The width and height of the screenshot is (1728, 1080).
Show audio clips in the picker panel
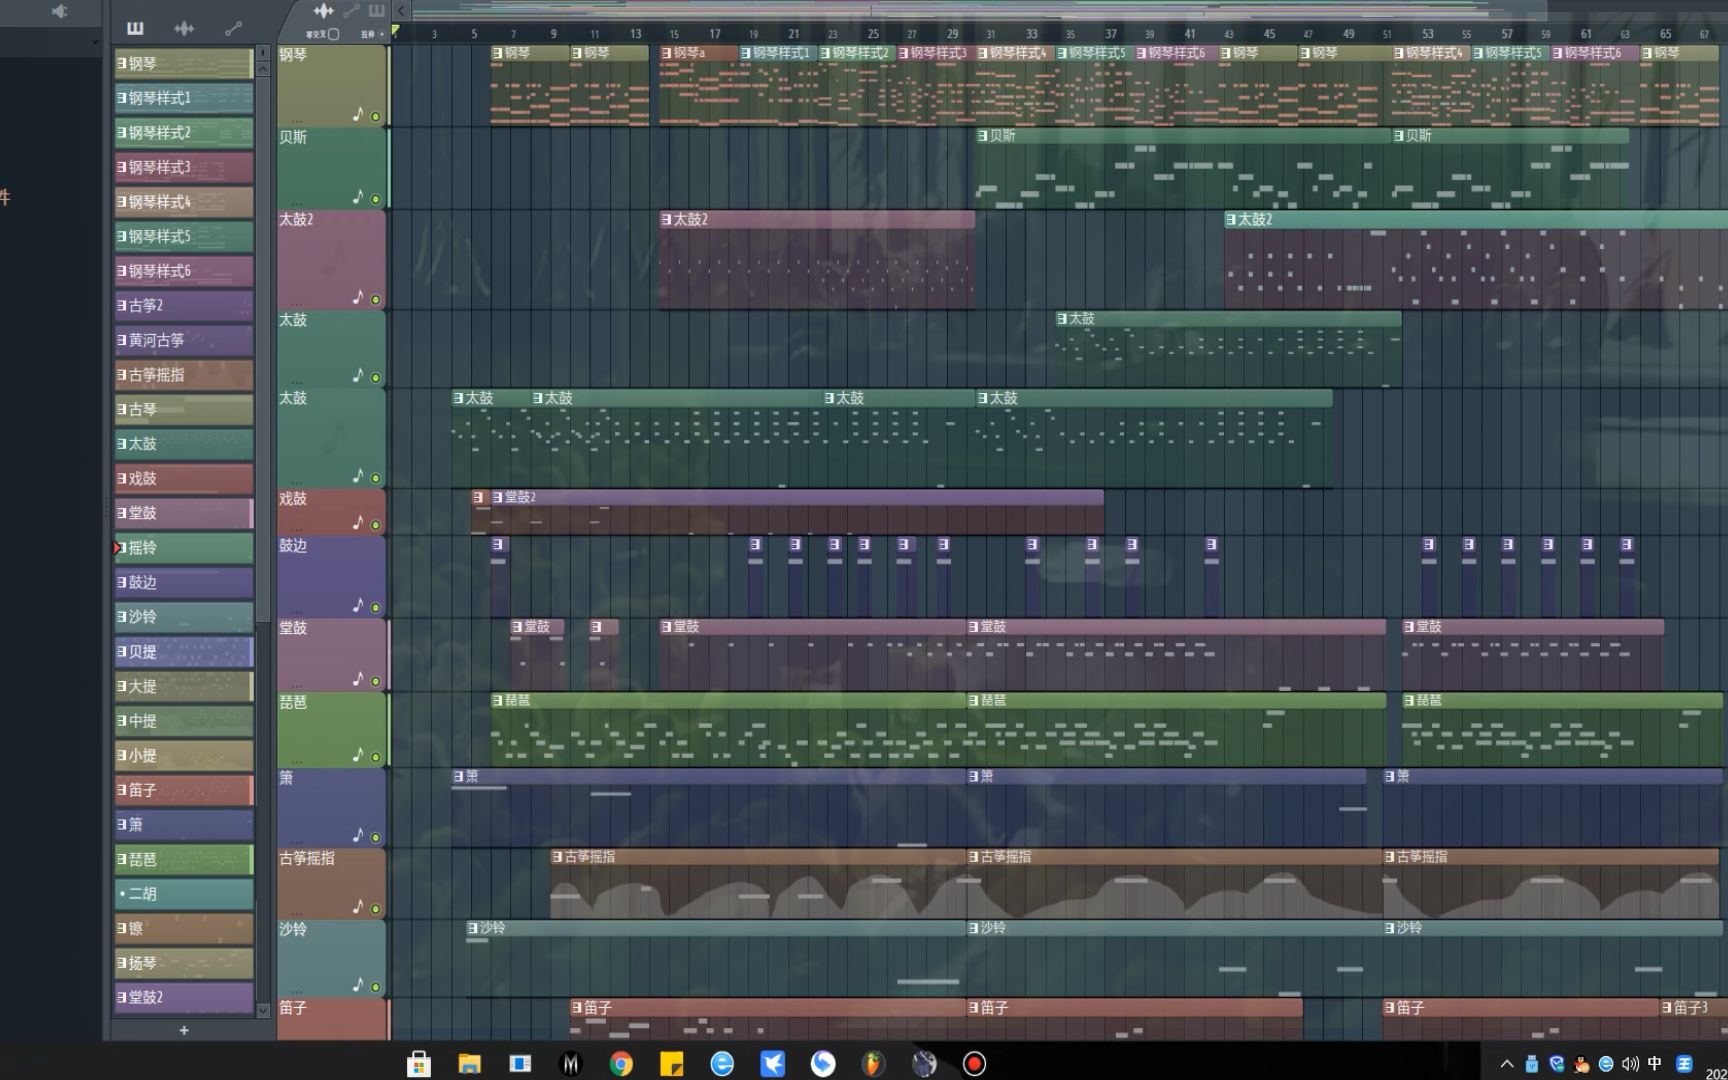tap(184, 28)
